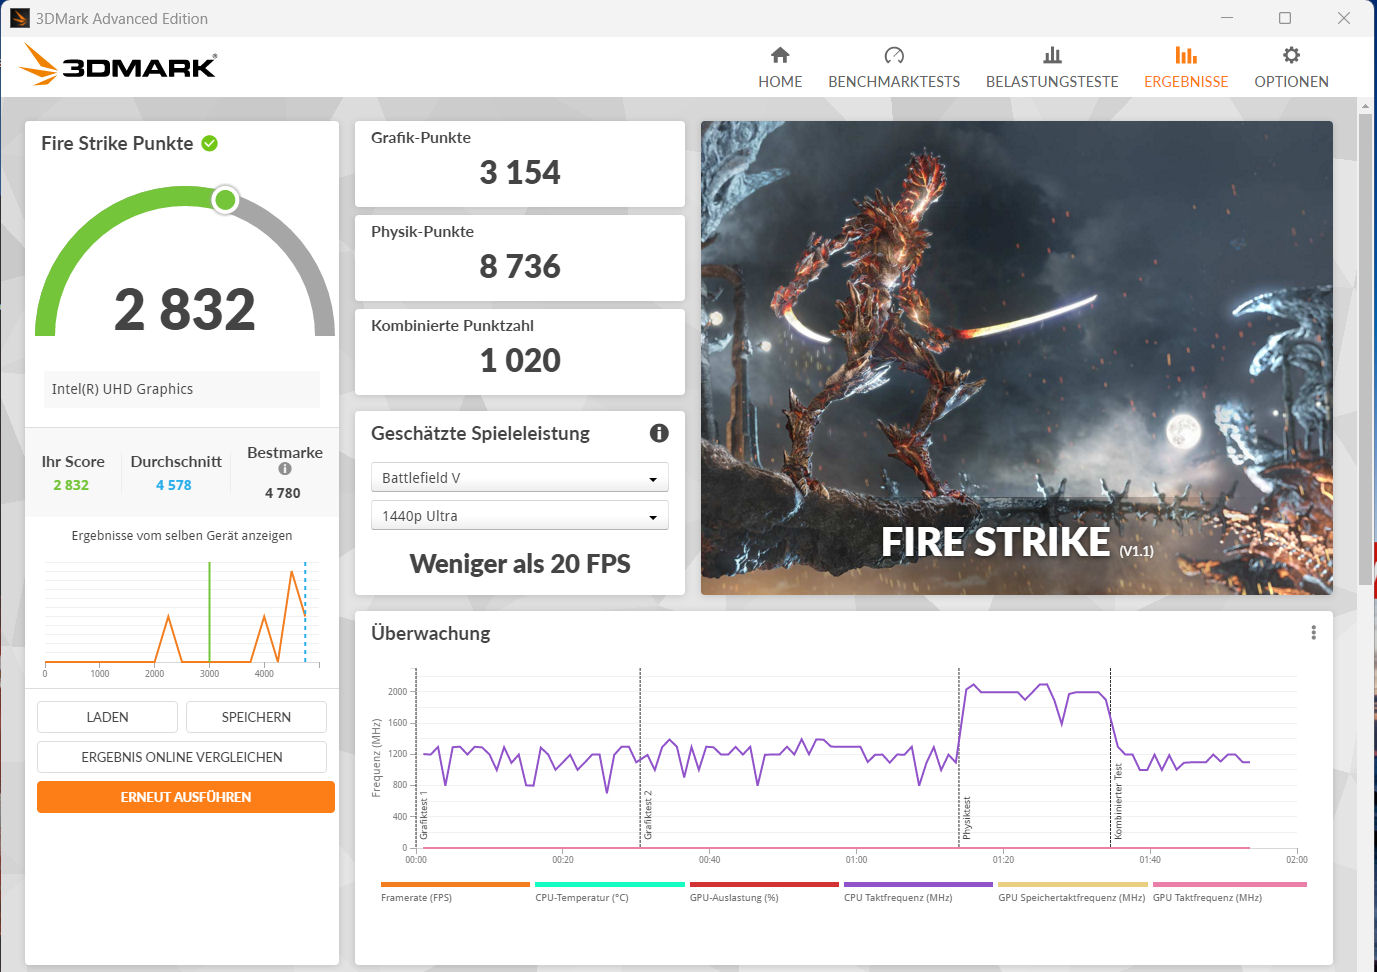
Task: Toggle GPU-Auslastung (%) legend swatch
Action: (764, 885)
